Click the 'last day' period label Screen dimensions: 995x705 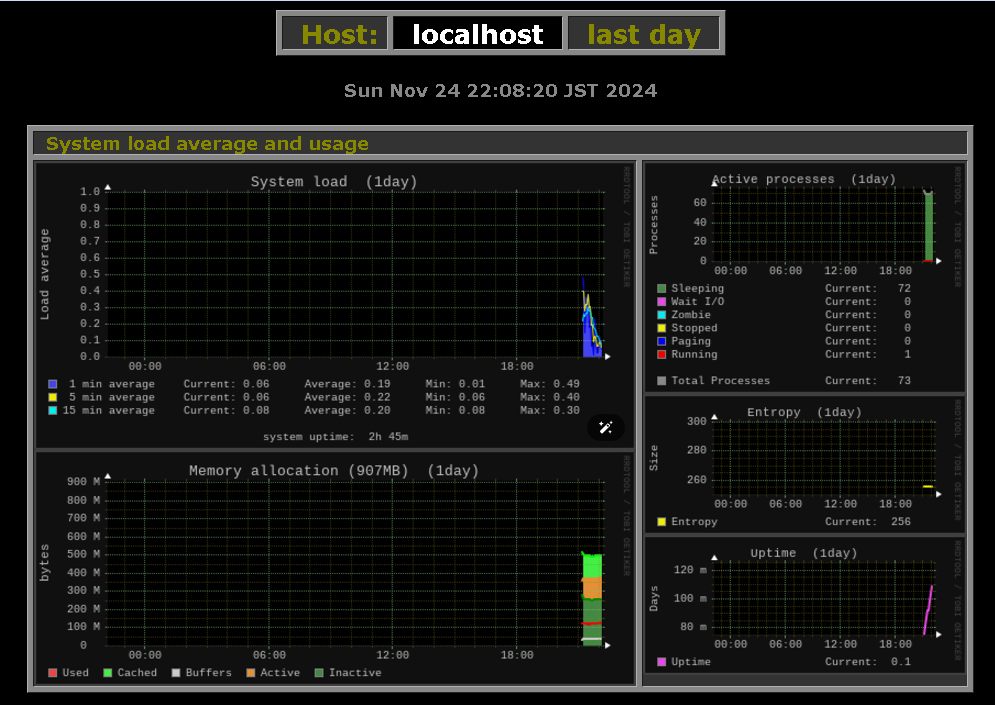[643, 34]
